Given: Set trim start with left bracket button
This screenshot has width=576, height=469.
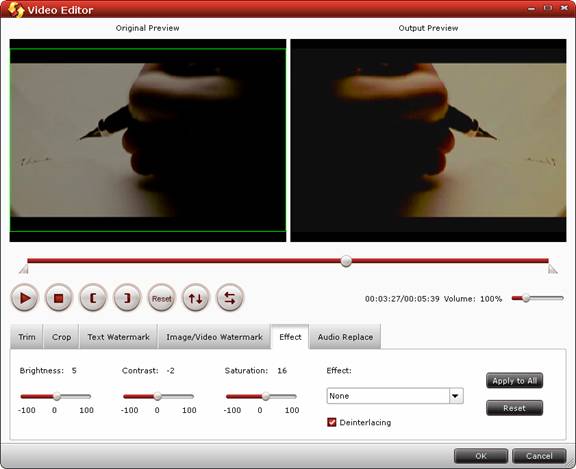Looking at the screenshot, I should point(93,298).
